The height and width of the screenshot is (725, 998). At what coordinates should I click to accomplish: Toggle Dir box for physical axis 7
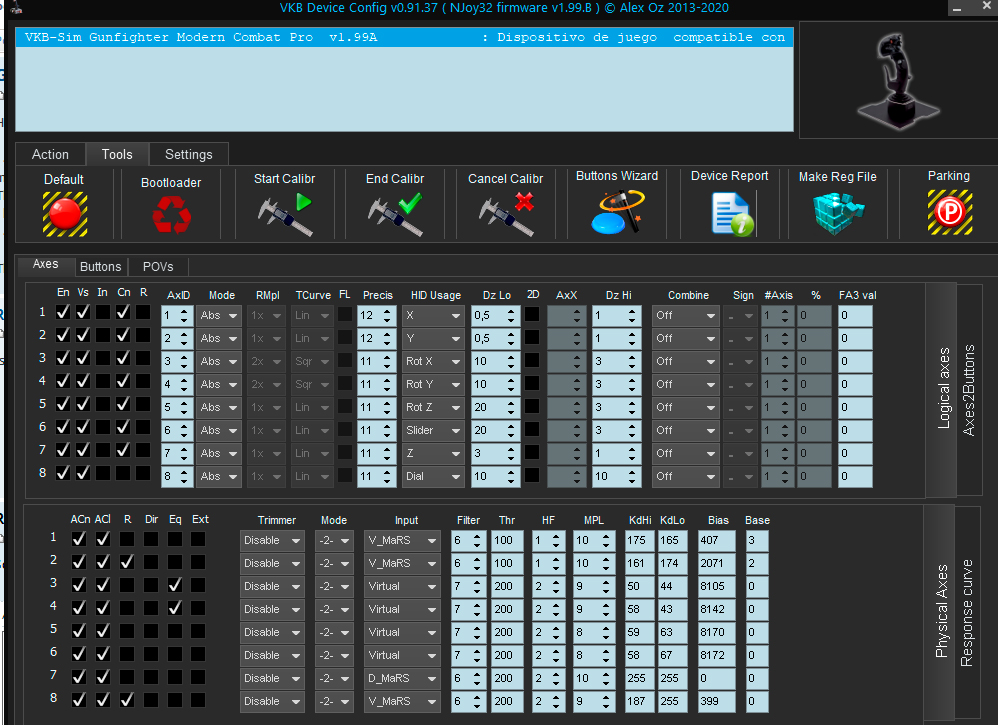click(151, 677)
